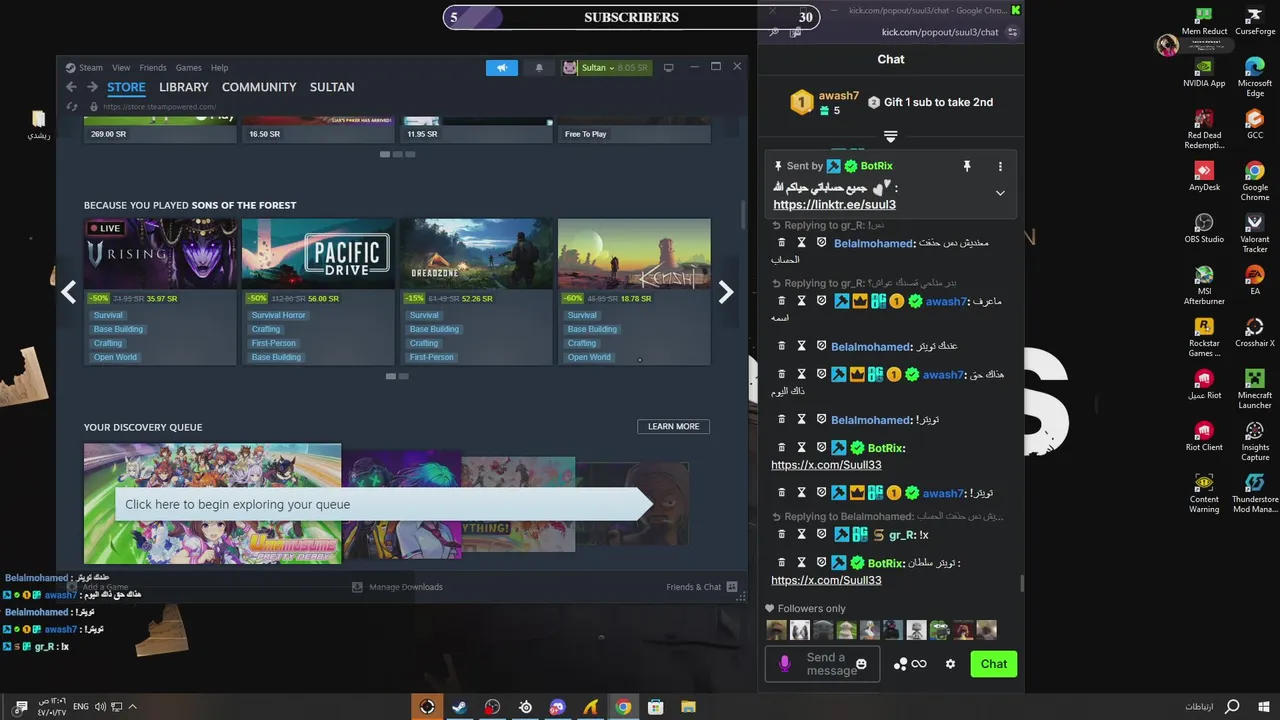Open Steam from the taskbar
Screen dimensions: 1280x720
point(459,707)
